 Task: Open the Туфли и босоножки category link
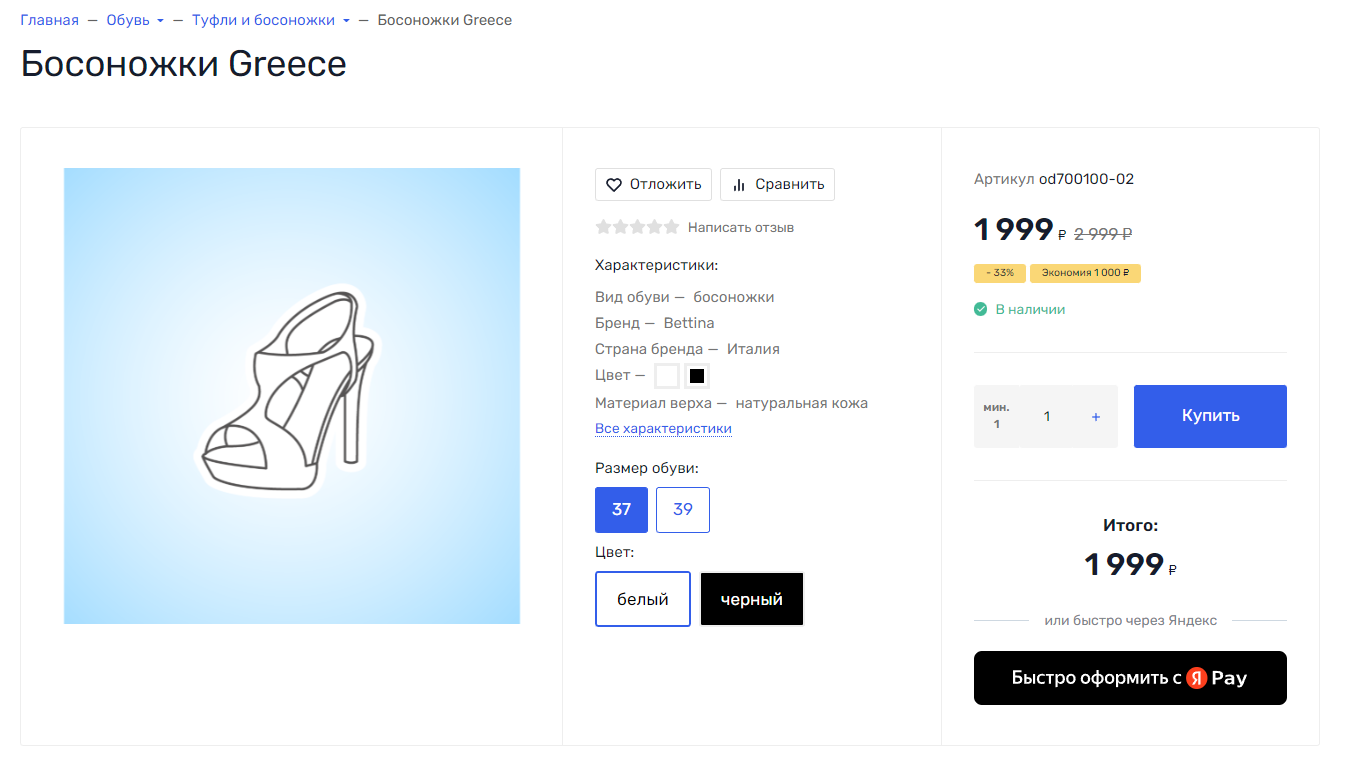coord(263,20)
